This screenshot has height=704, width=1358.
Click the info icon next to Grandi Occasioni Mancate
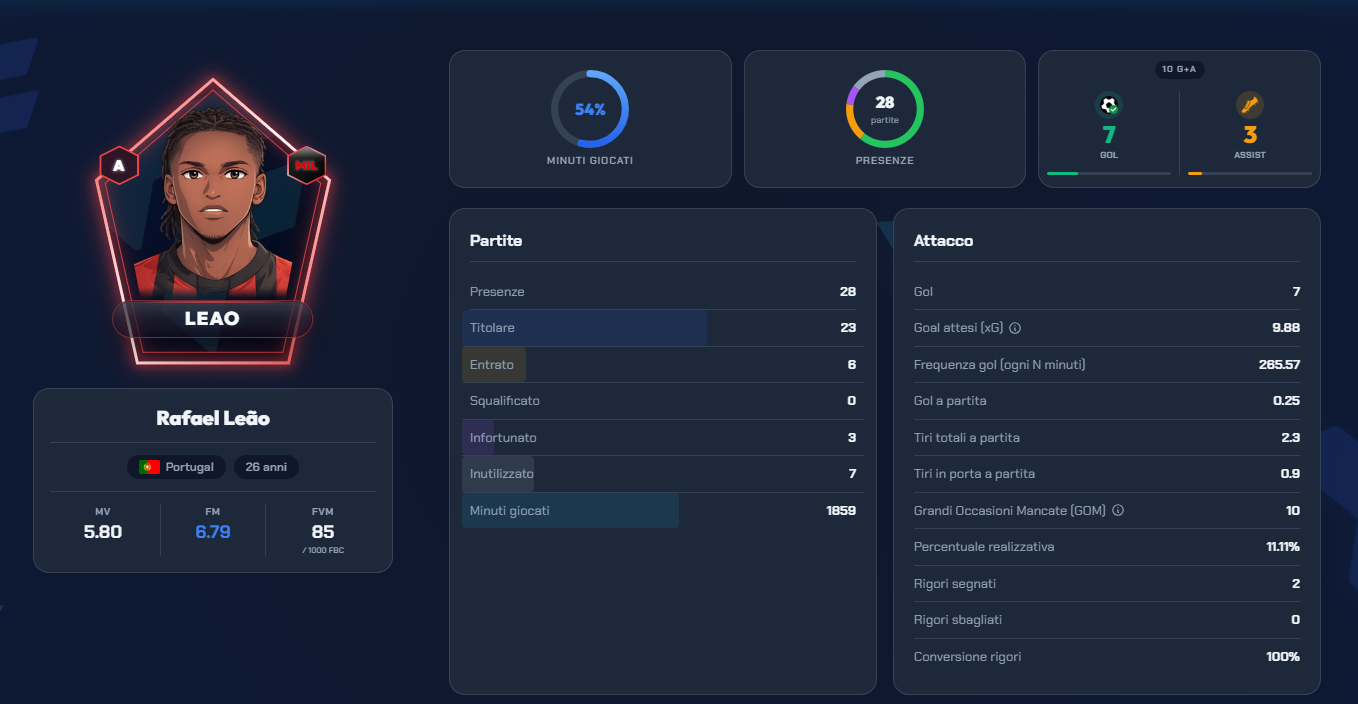1118,510
